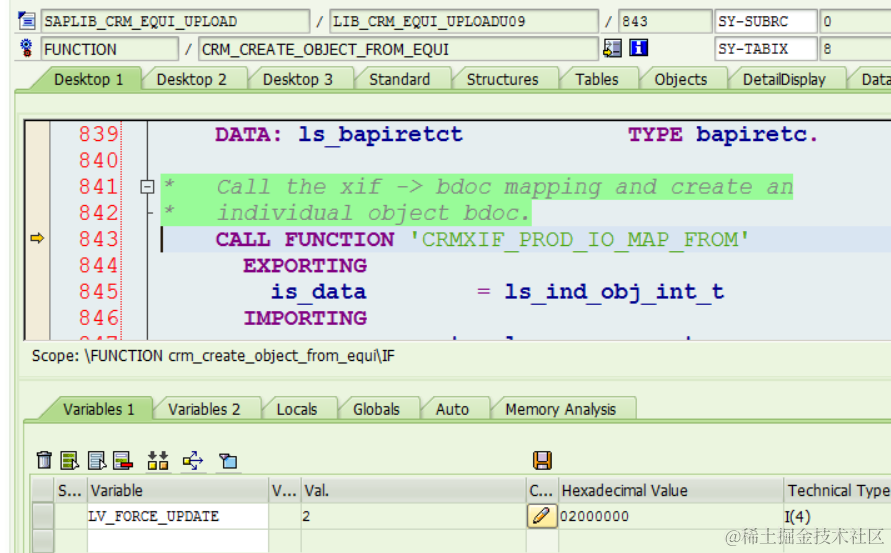
Task: Open the DetailDisplay tab
Action: click(x=784, y=80)
